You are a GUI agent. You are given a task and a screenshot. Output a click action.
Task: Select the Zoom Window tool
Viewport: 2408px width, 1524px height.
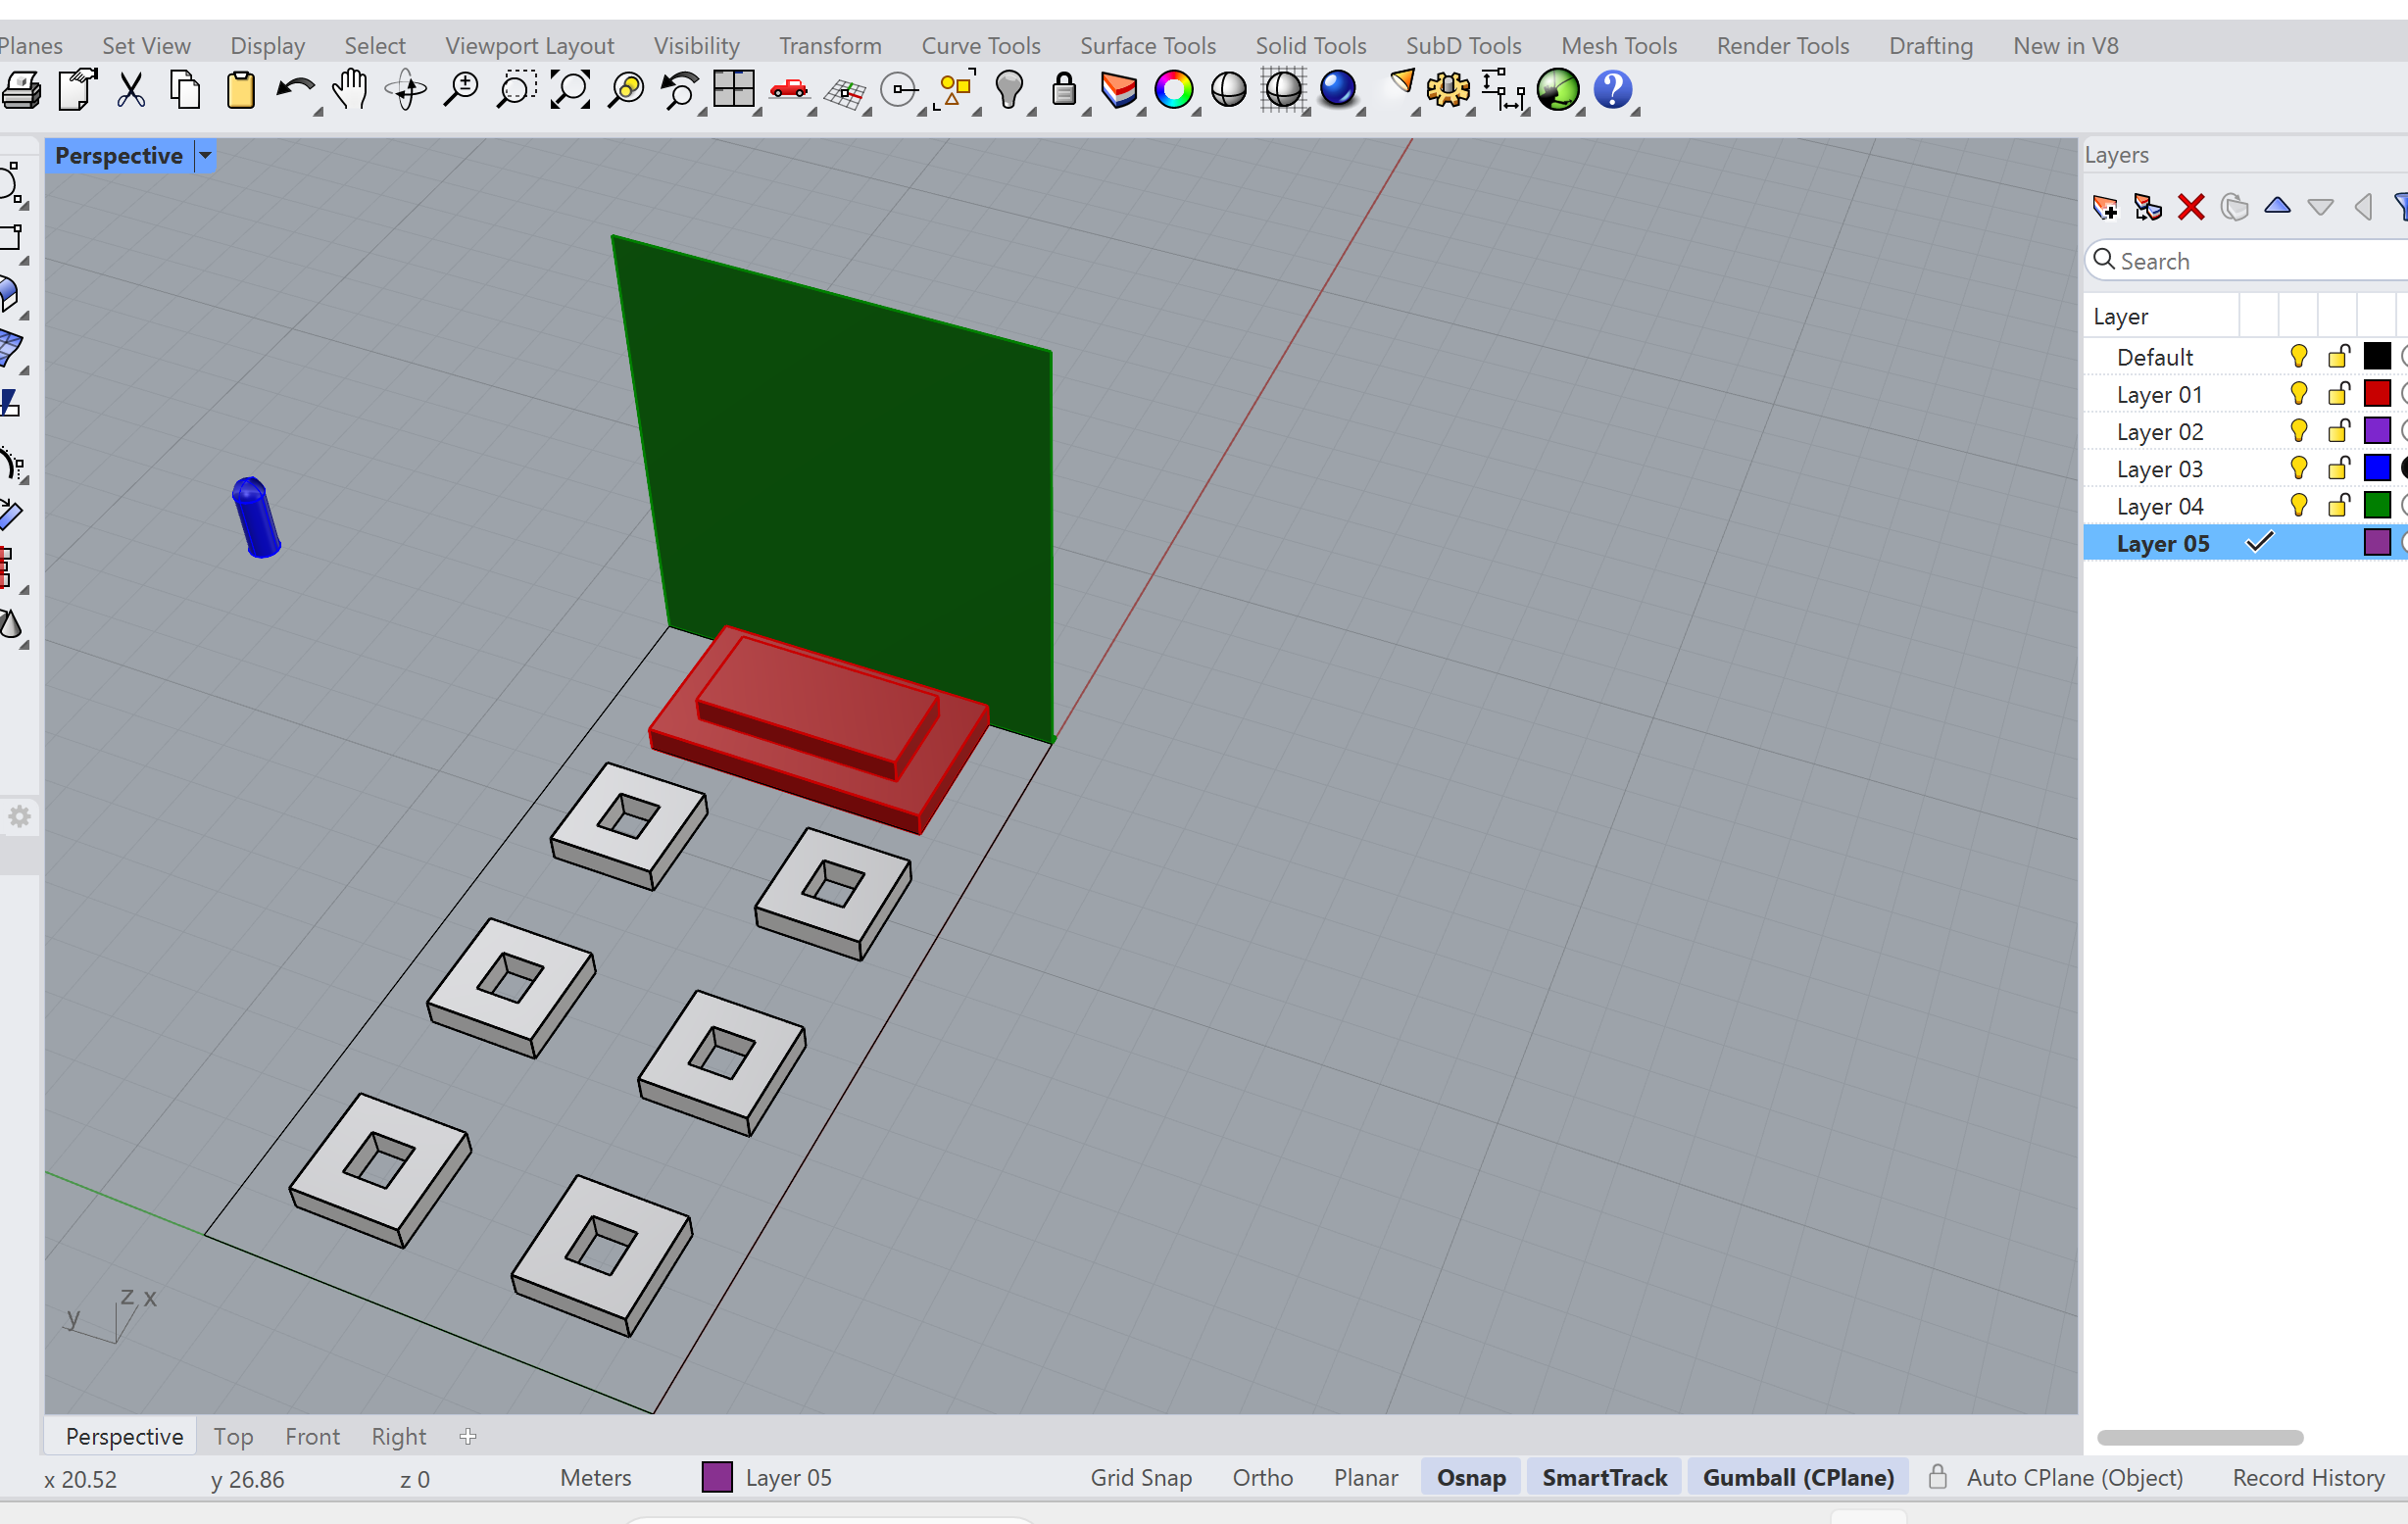(x=516, y=91)
